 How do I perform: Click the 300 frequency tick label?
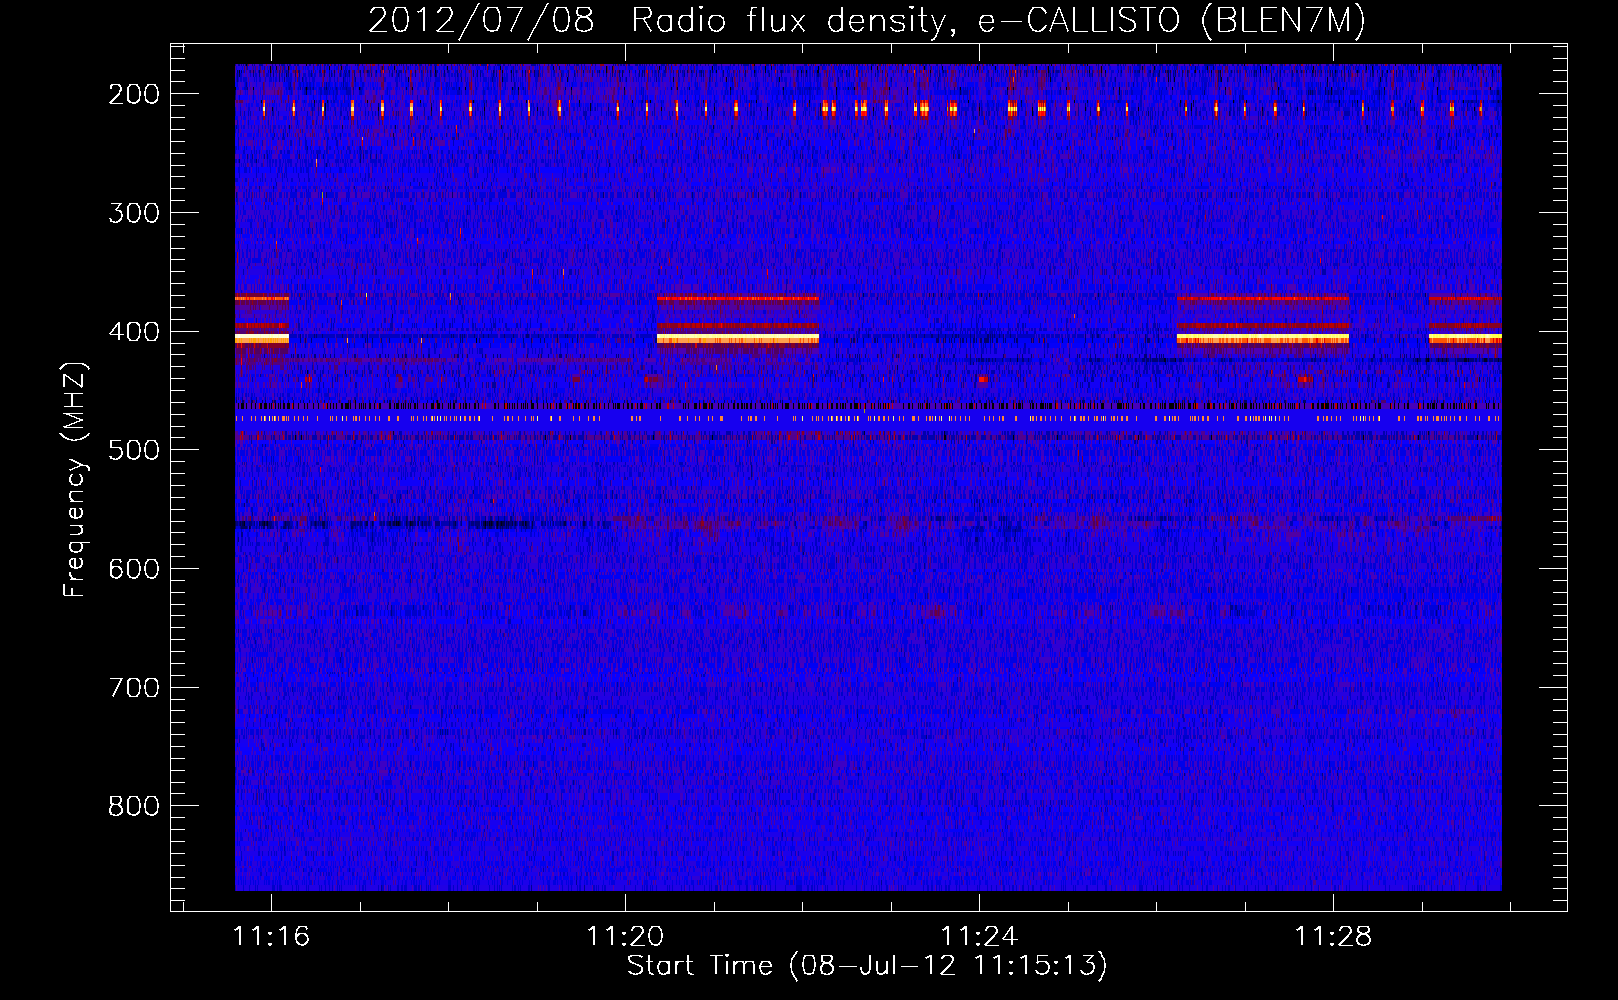click(134, 213)
